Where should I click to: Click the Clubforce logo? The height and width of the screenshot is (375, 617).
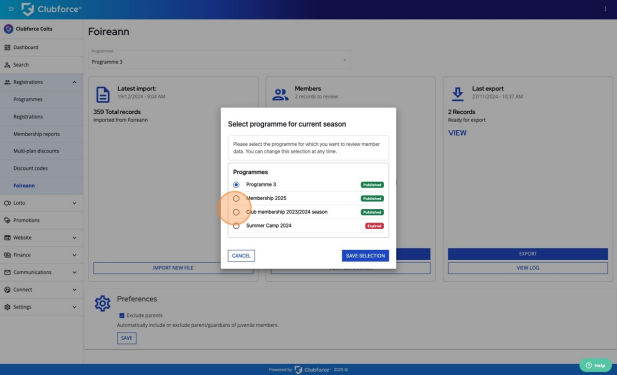click(51, 9)
